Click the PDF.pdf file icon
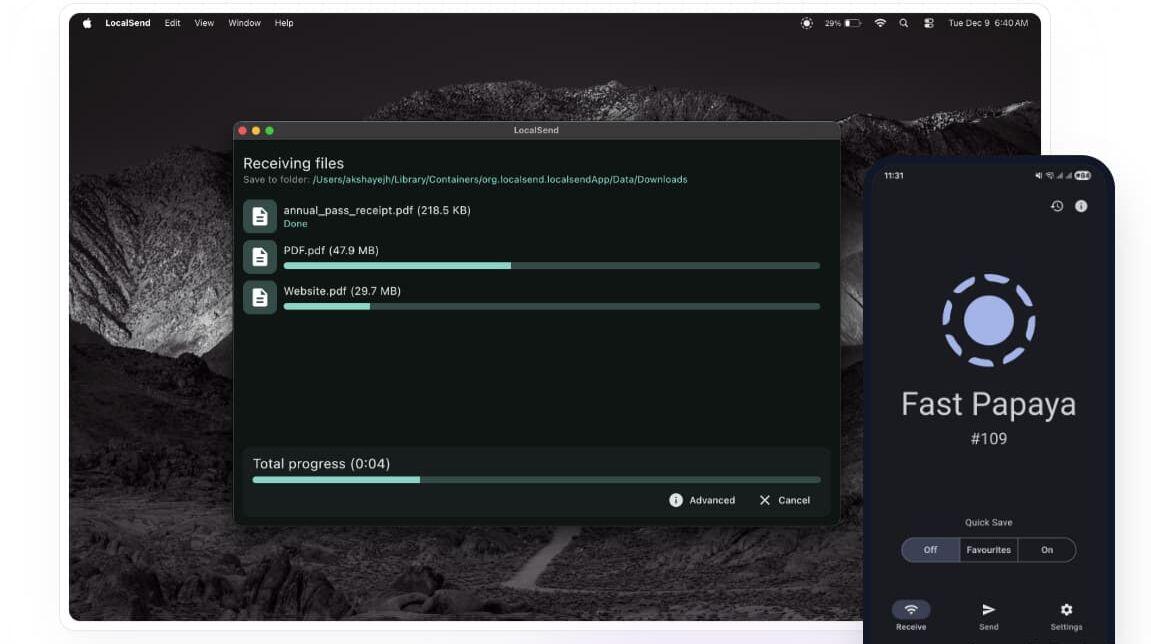This screenshot has height=644, width=1151. 260,257
